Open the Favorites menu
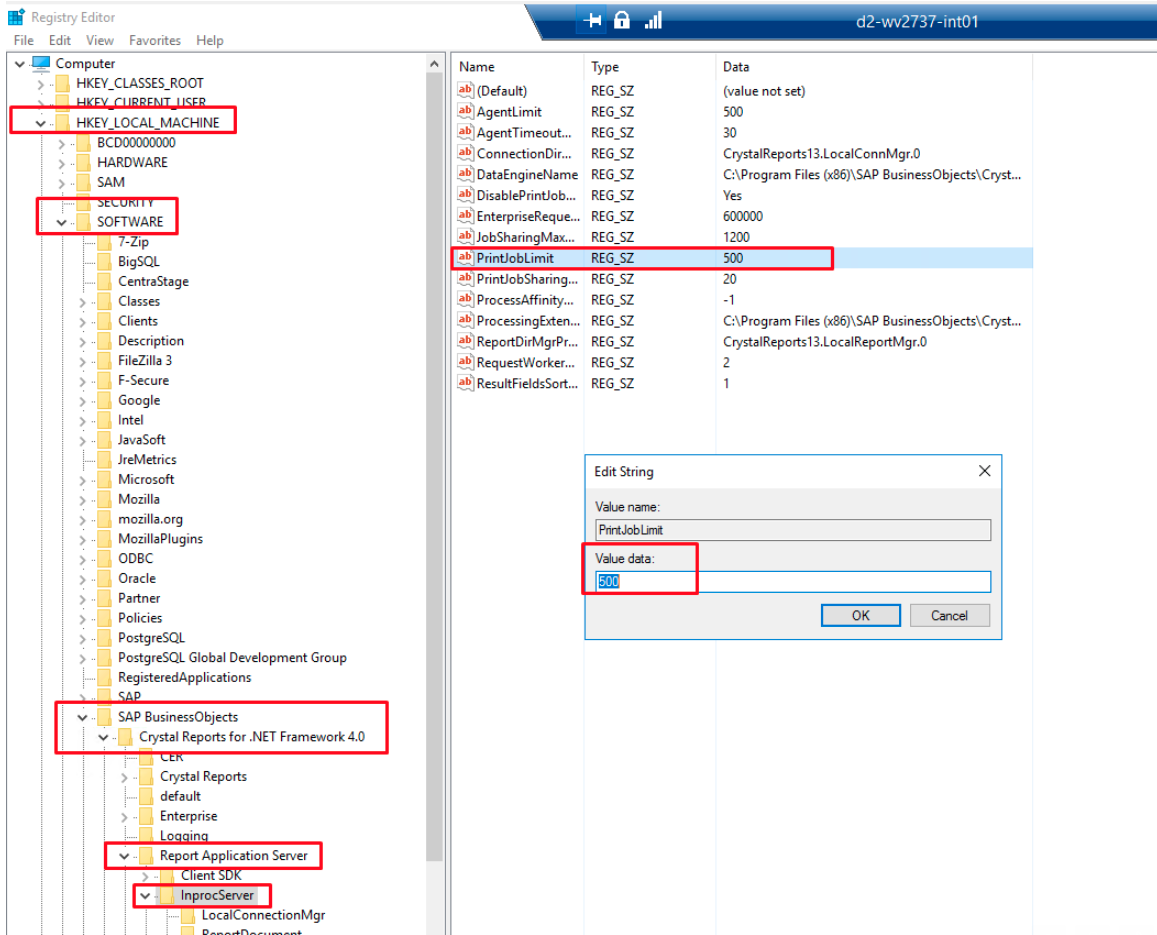Viewport: 1157px width, 935px height. [x=155, y=41]
